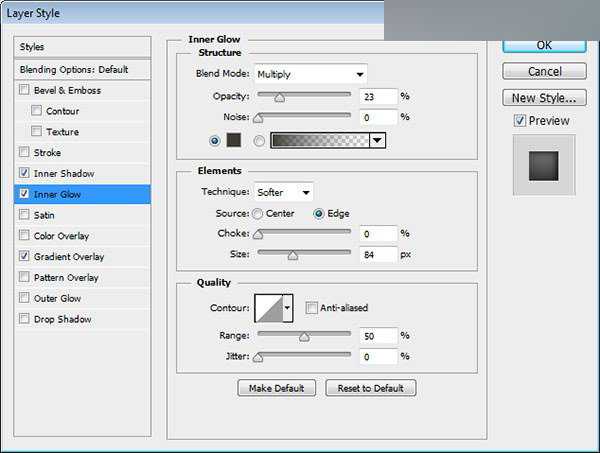Open the gradient picker dropdown arrow

377,141
